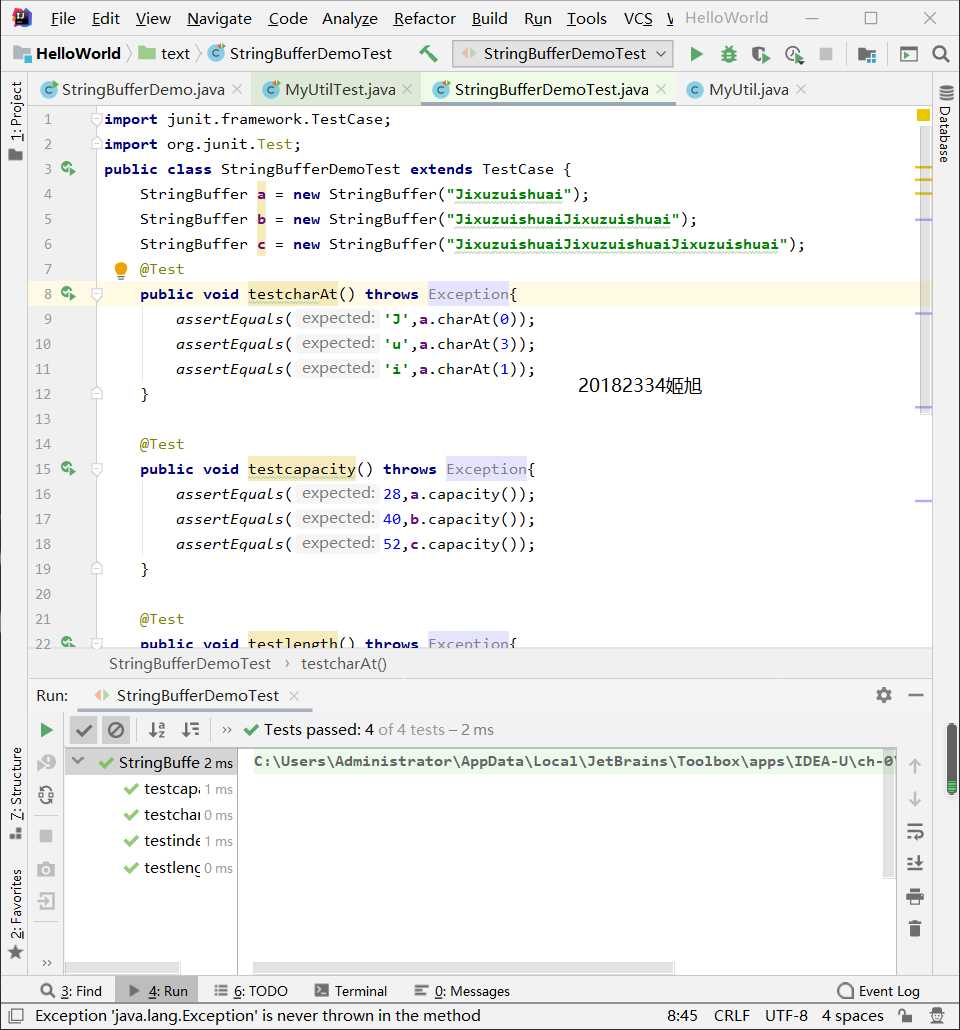Expand more test toolbar options chevrons

pos(227,730)
